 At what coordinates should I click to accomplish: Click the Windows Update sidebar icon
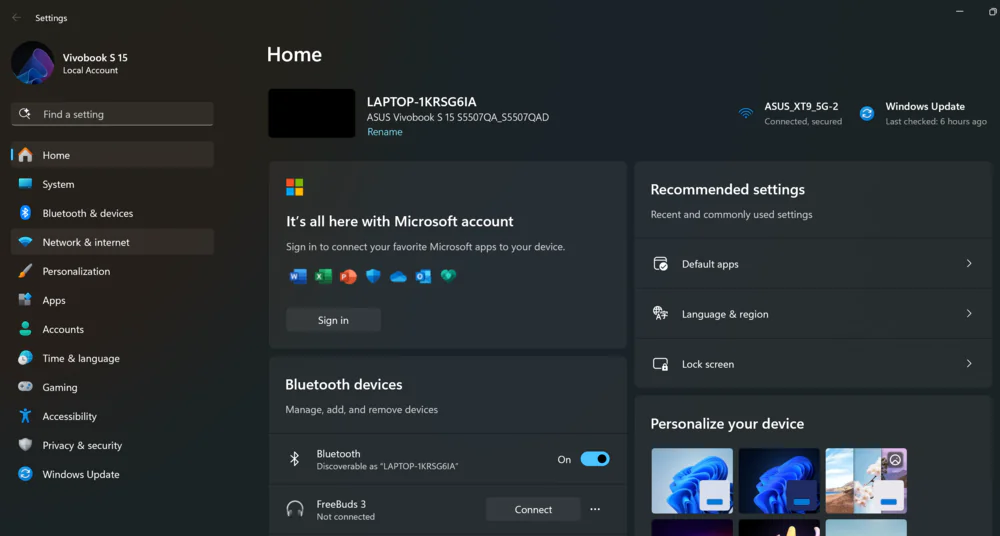26,474
